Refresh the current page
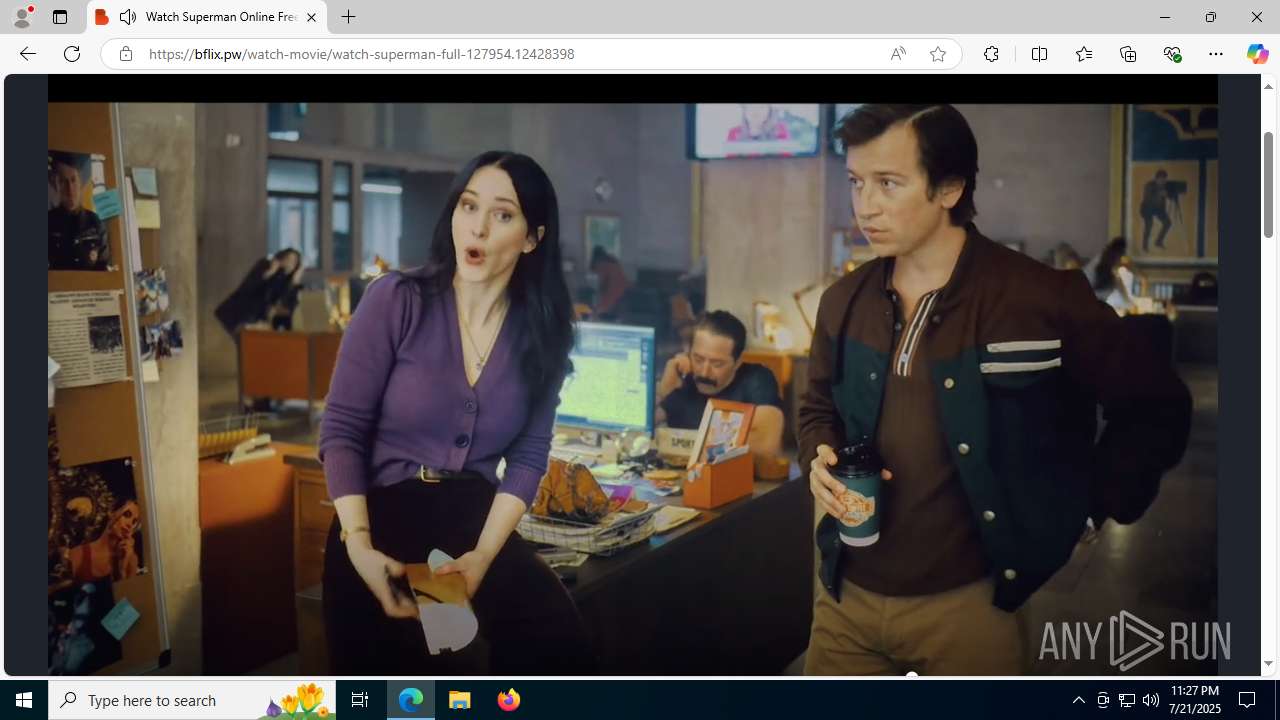This screenshot has width=1280, height=720. 72,54
